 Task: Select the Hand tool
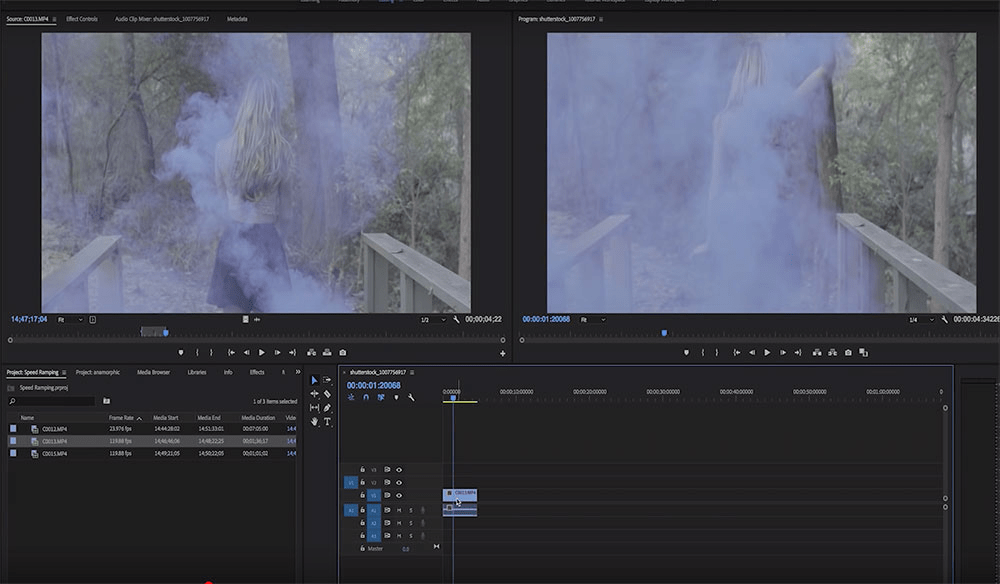coord(315,422)
